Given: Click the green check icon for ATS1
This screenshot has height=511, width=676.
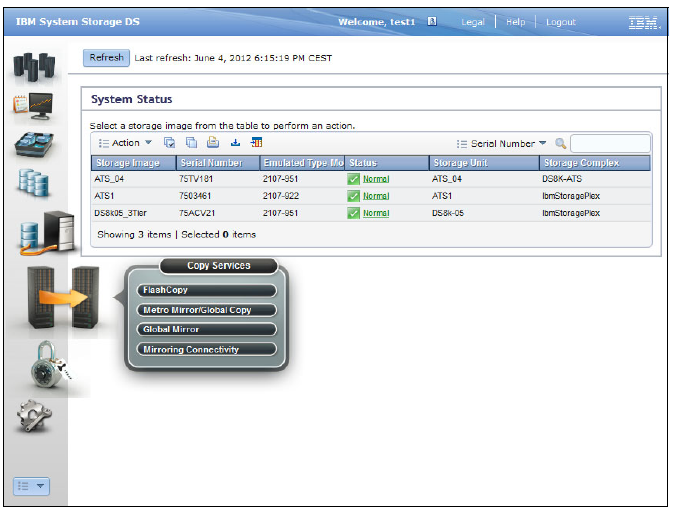Looking at the screenshot, I should pos(354,196).
